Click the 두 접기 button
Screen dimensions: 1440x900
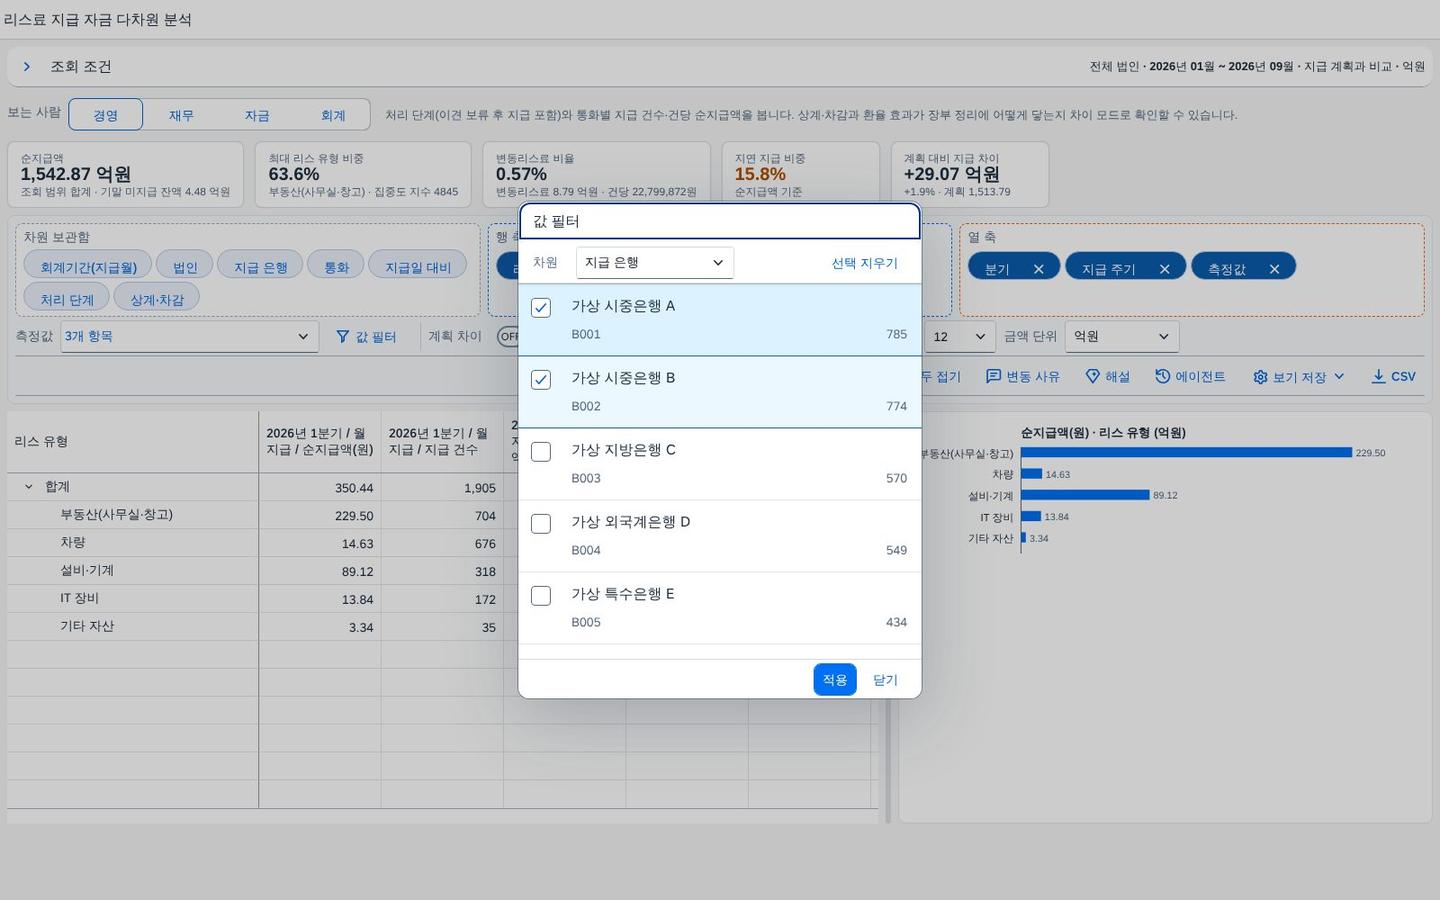[940, 377]
